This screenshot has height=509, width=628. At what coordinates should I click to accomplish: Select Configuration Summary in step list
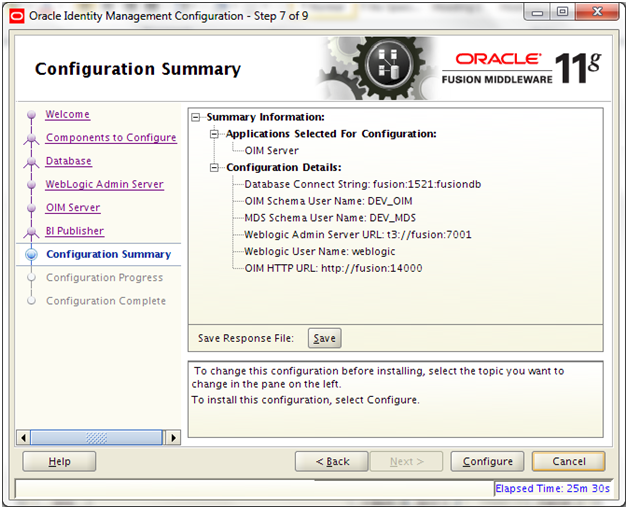pos(109,254)
